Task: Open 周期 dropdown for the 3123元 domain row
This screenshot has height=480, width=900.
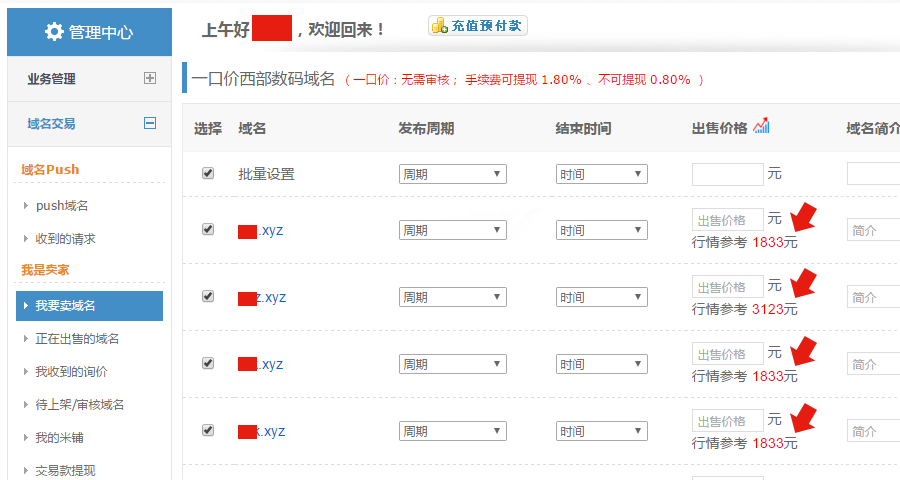Action: (452, 297)
